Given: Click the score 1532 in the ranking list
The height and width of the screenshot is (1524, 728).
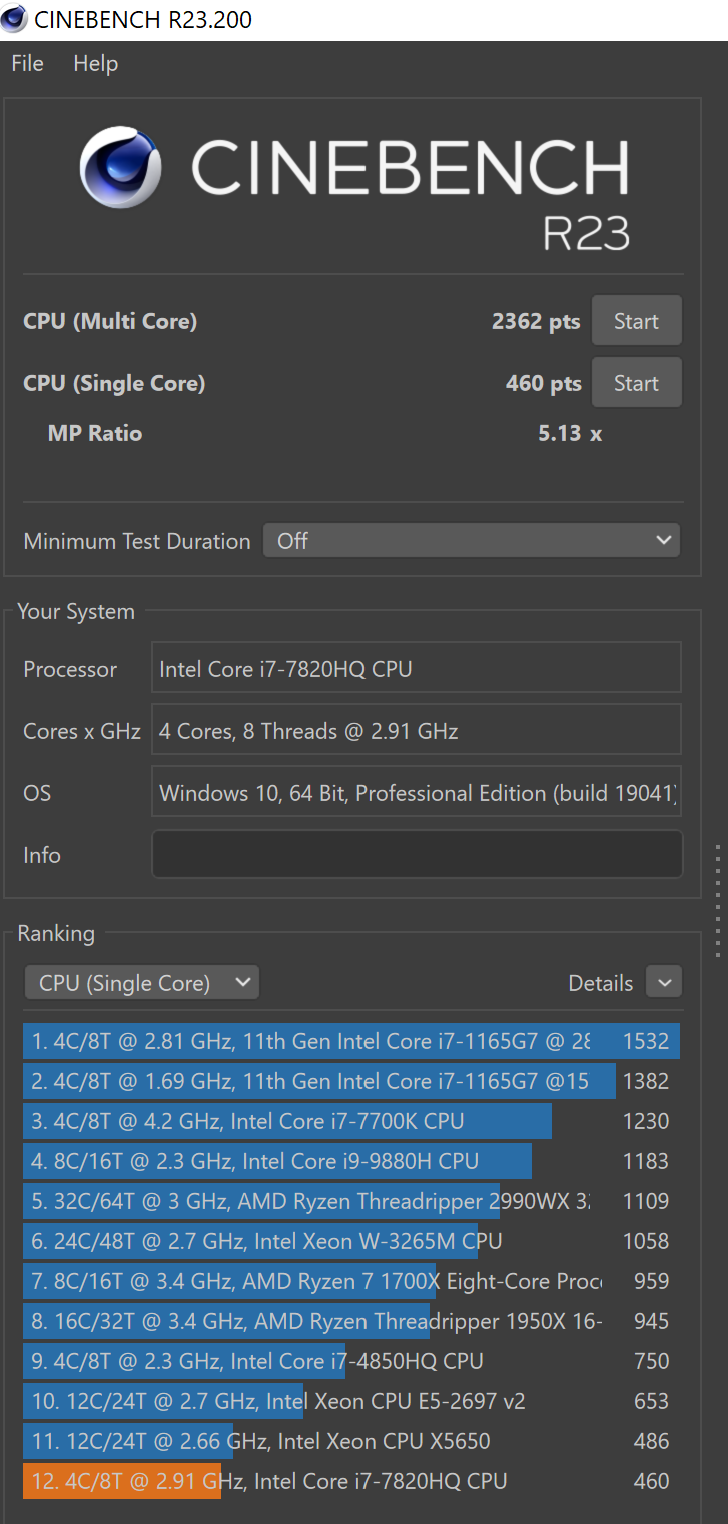Looking at the screenshot, I should coord(646,1041).
